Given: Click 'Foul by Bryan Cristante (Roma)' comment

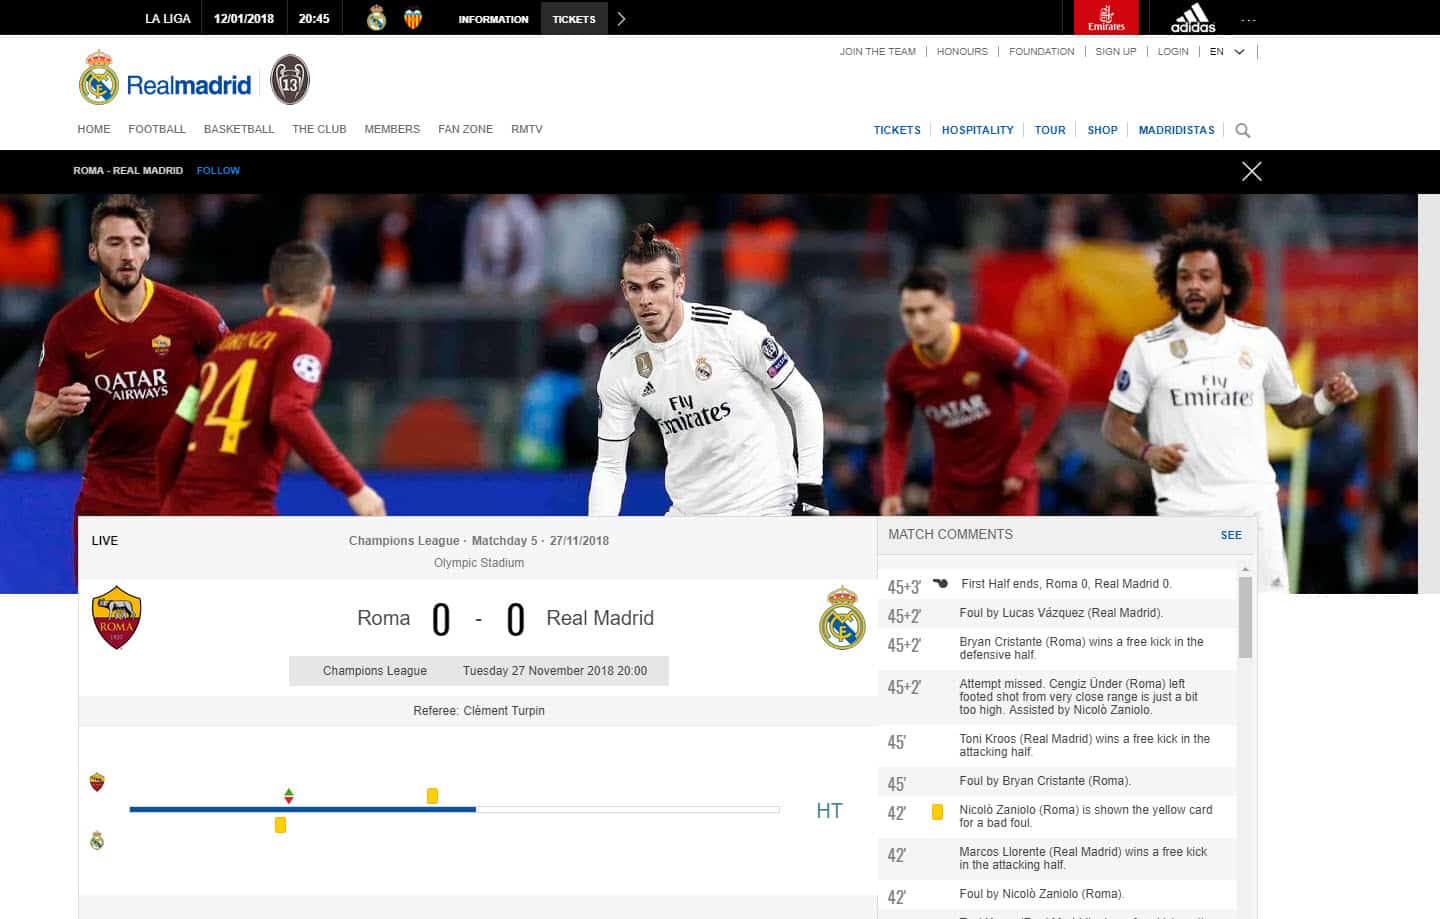Looking at the screenshot, I should click(x=1045, y=781).
